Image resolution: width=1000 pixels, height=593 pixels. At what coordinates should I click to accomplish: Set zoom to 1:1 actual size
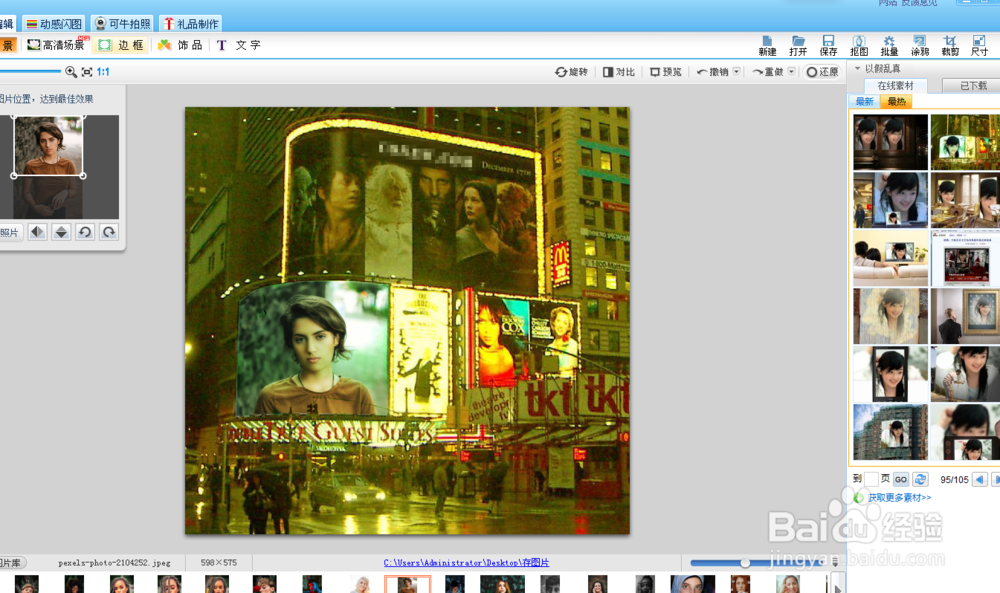click(103, 72)
